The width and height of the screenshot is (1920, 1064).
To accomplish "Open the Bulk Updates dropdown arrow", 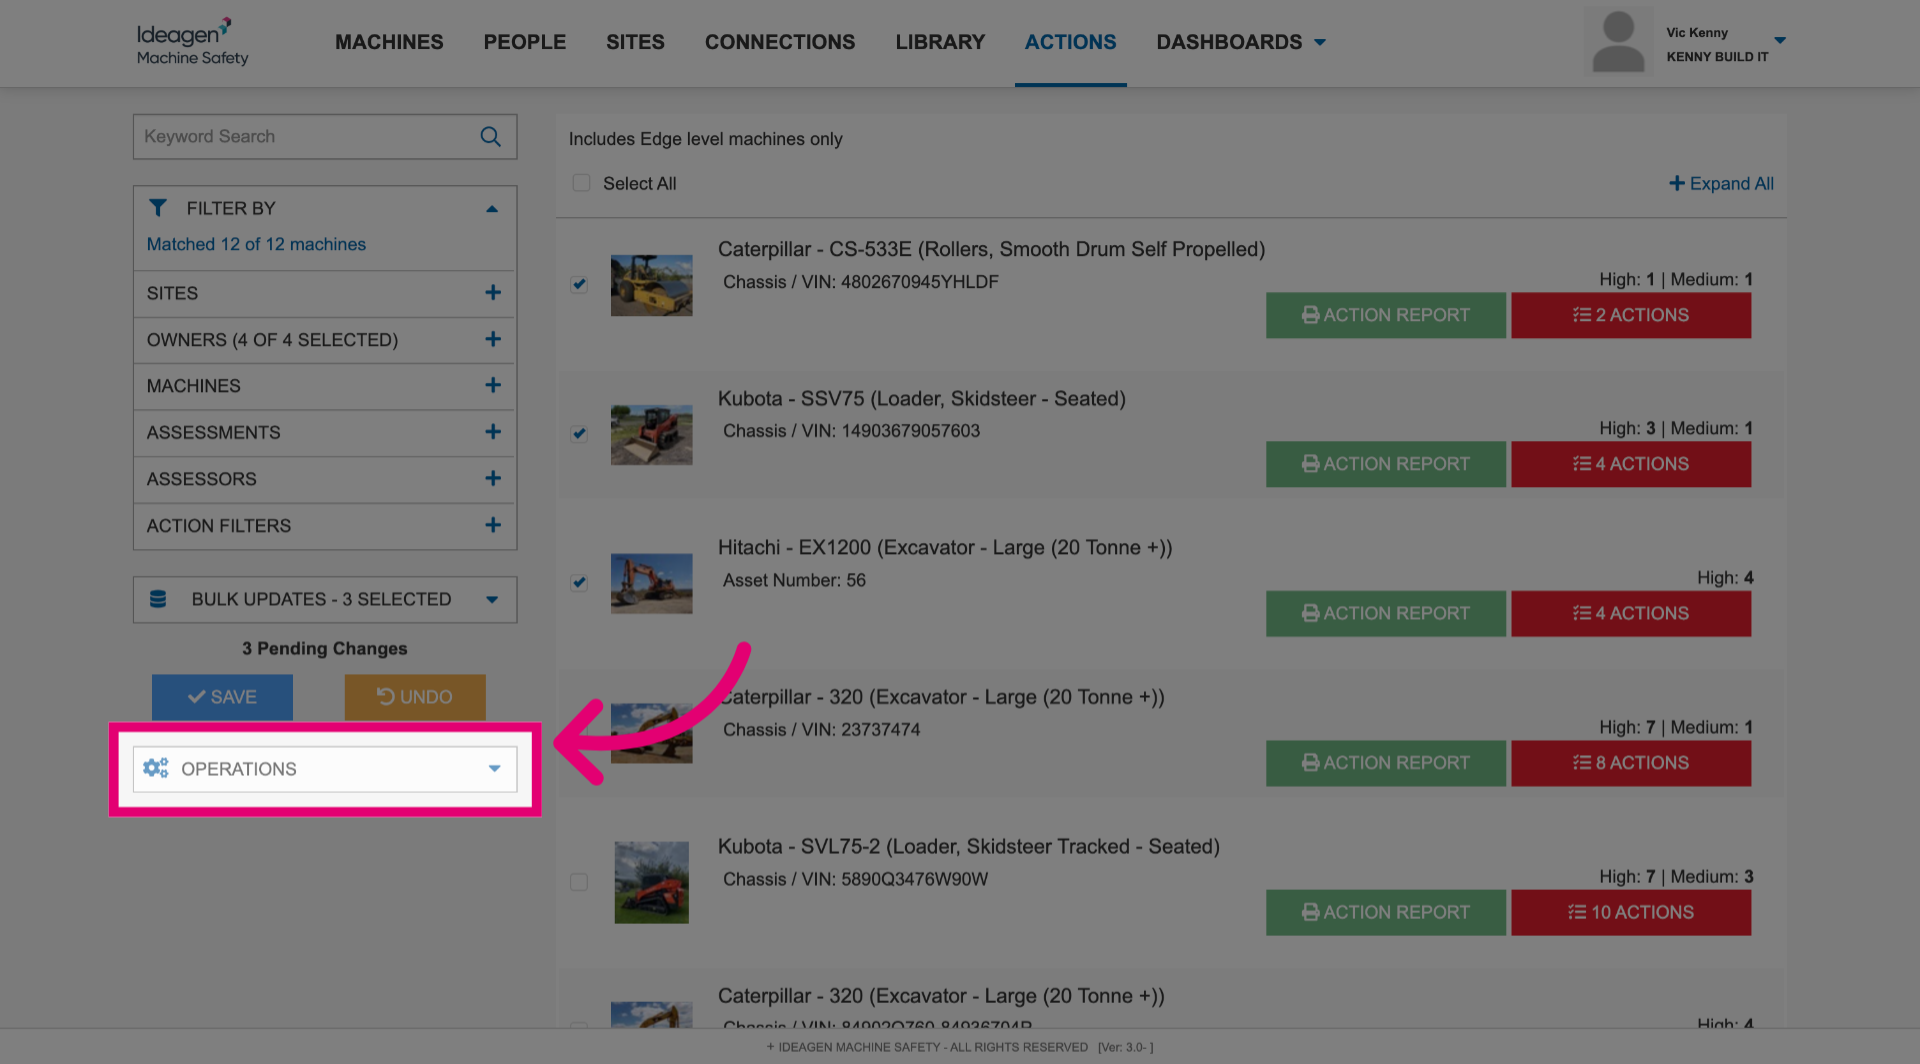I will [492, 600].
